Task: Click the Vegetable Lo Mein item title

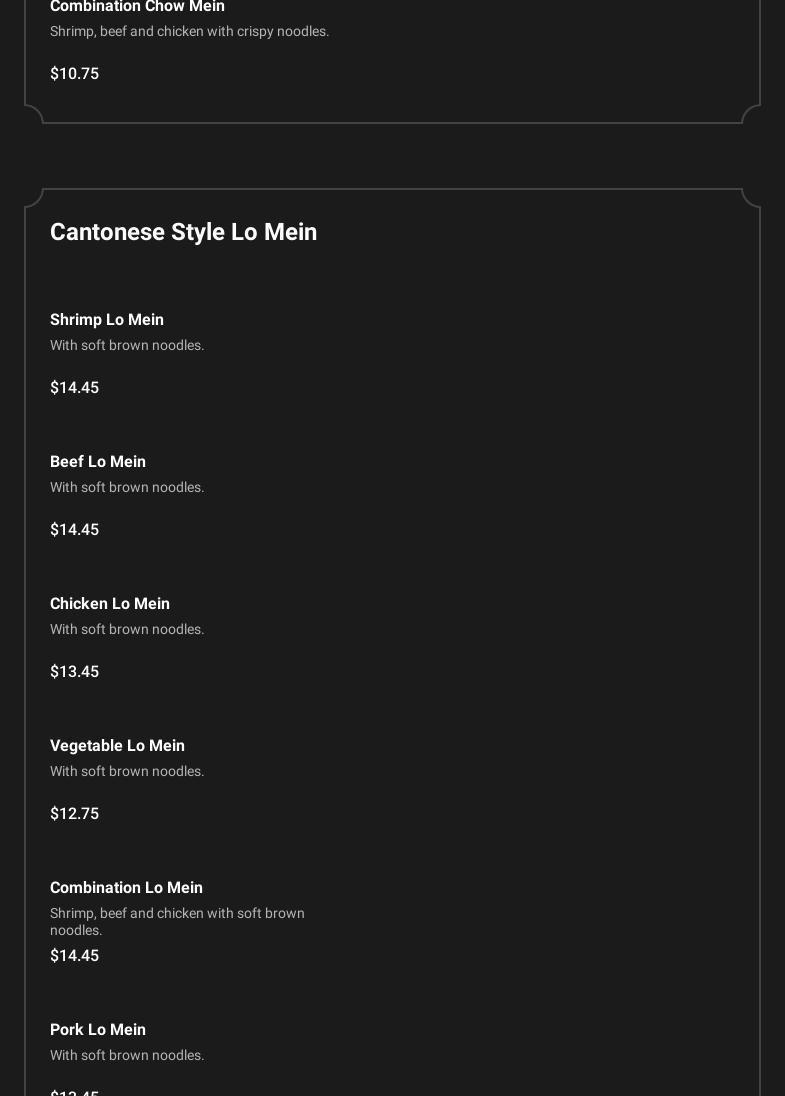Action: [x=117, y=746]
